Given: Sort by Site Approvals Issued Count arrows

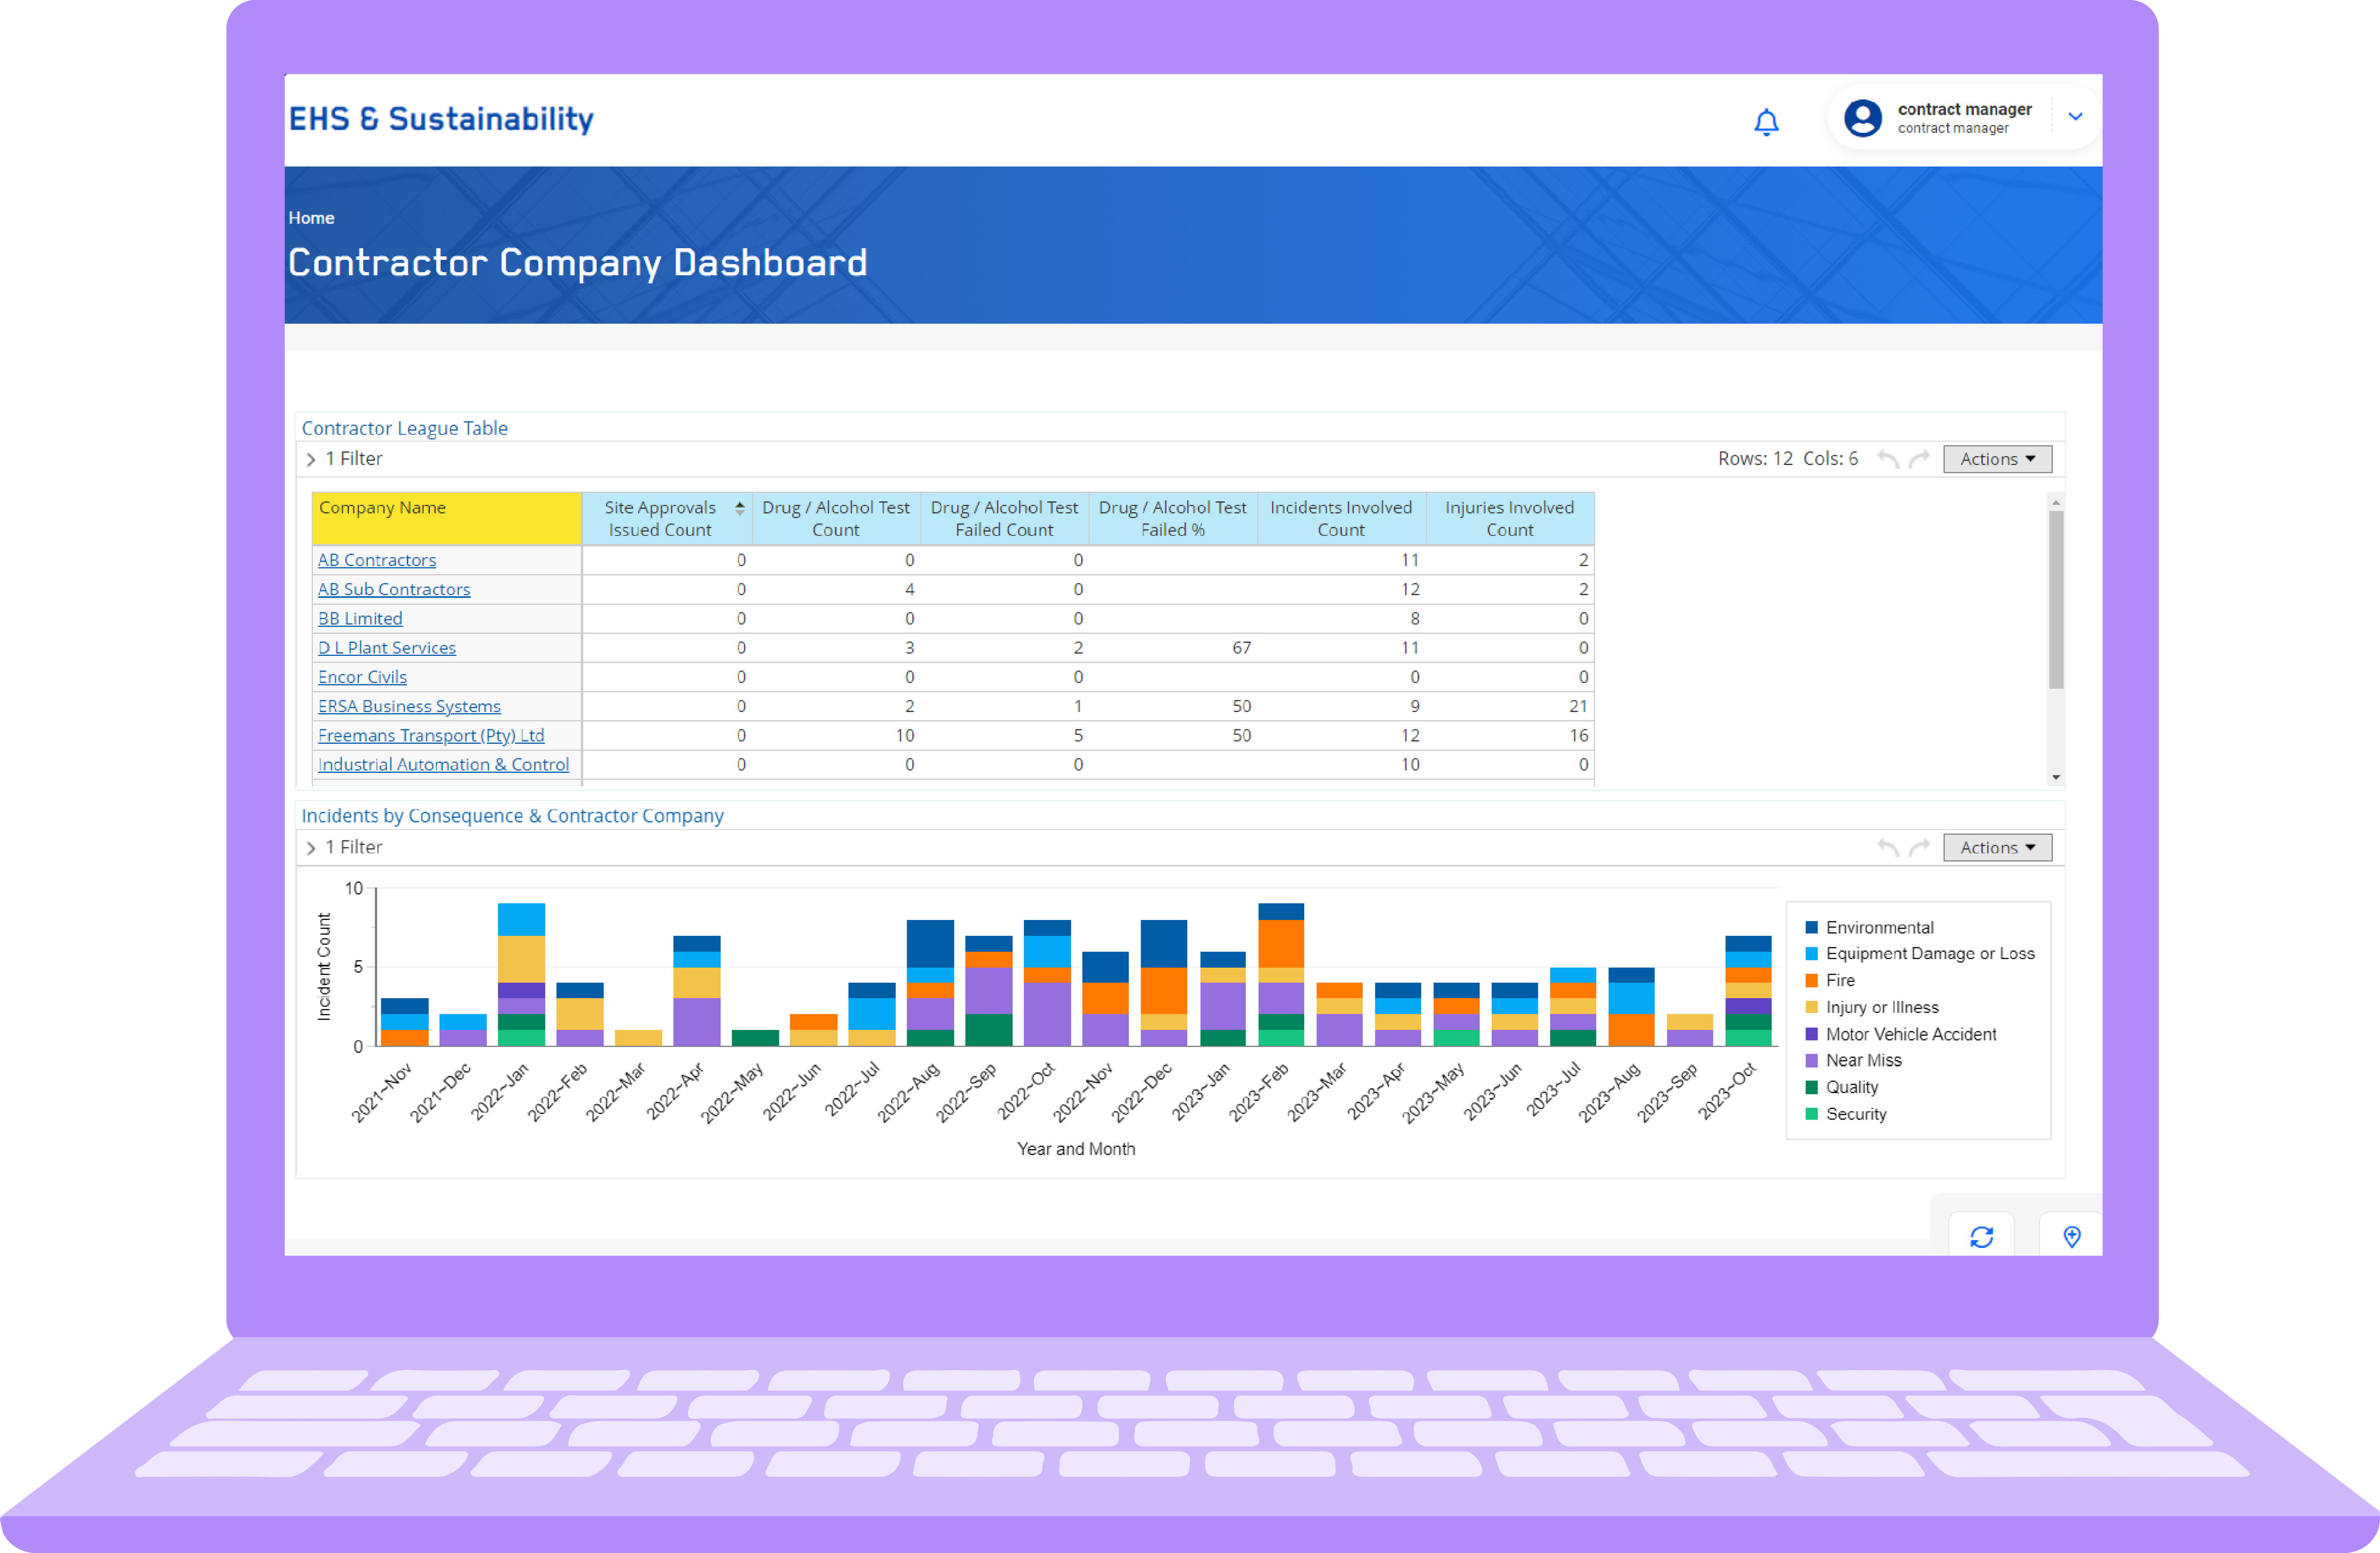Looking at the screenshot, I should point(739,508).
